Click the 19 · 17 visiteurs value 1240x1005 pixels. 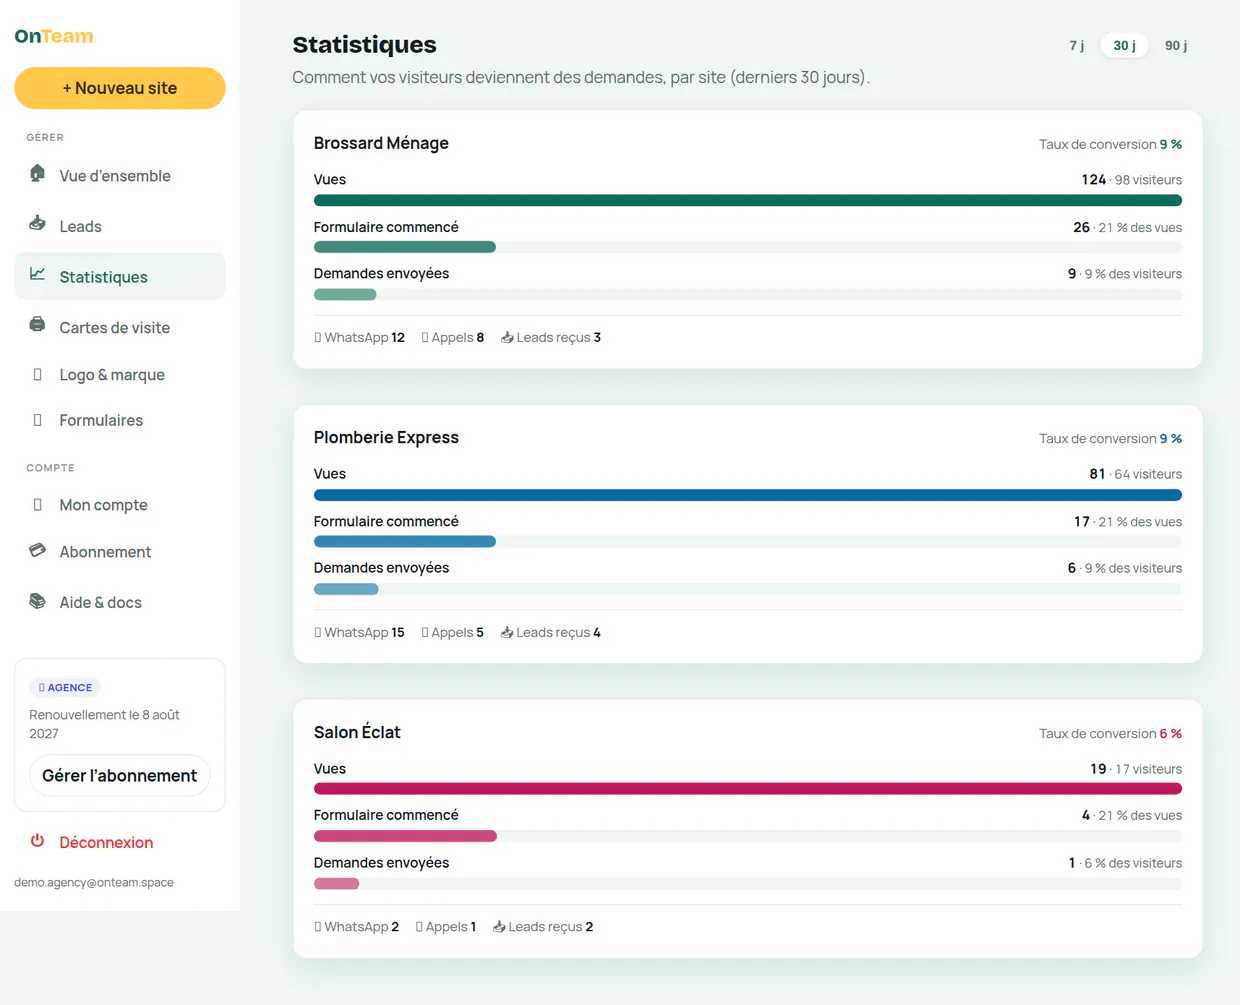point(1136,769)
